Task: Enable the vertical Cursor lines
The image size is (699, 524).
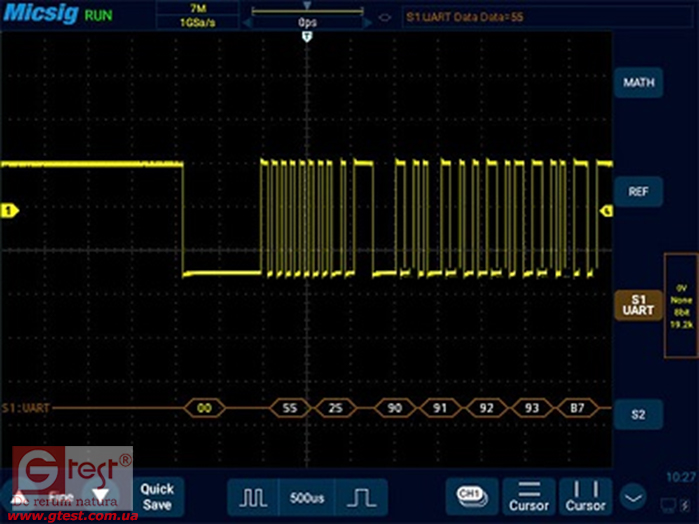Action: tap(585, 496)
